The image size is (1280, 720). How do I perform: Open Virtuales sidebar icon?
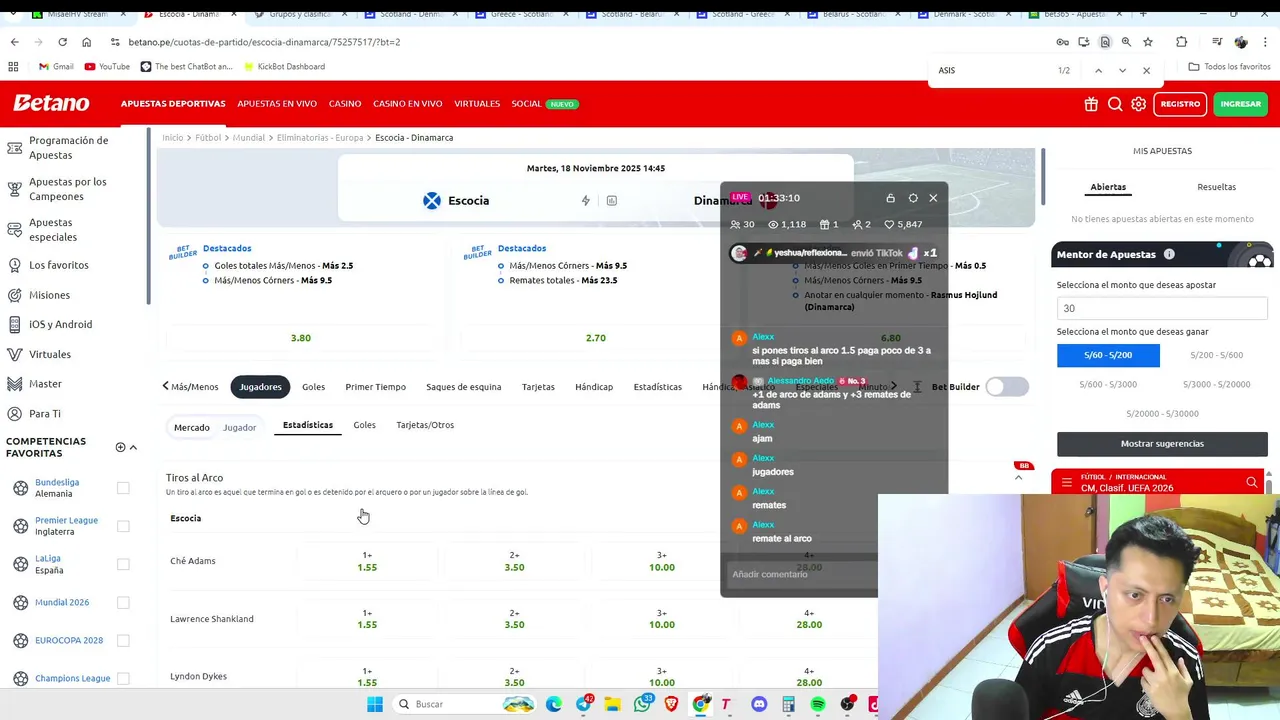[x=15, y=354]
